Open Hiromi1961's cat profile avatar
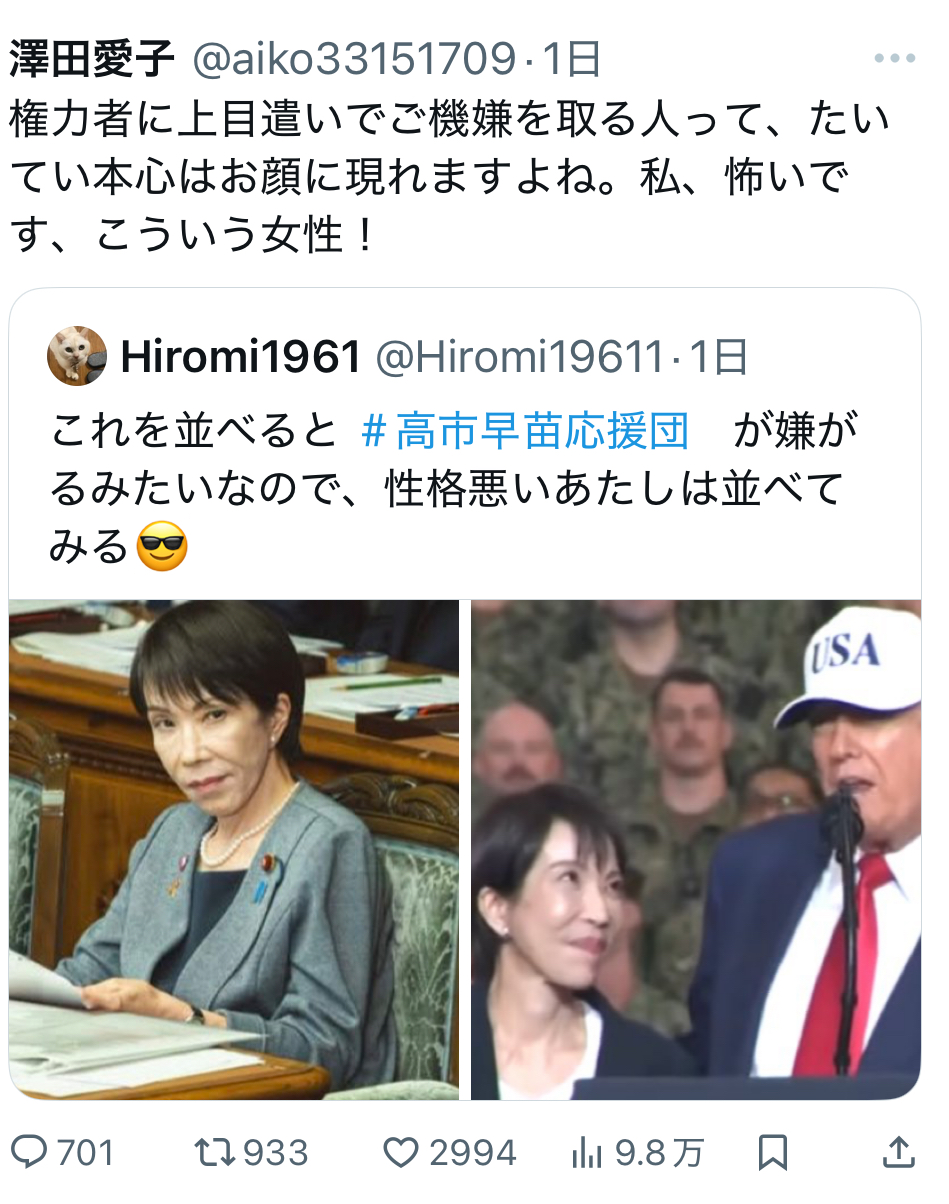This screenshot has height=1204, width=949. (x=77, y=356)
